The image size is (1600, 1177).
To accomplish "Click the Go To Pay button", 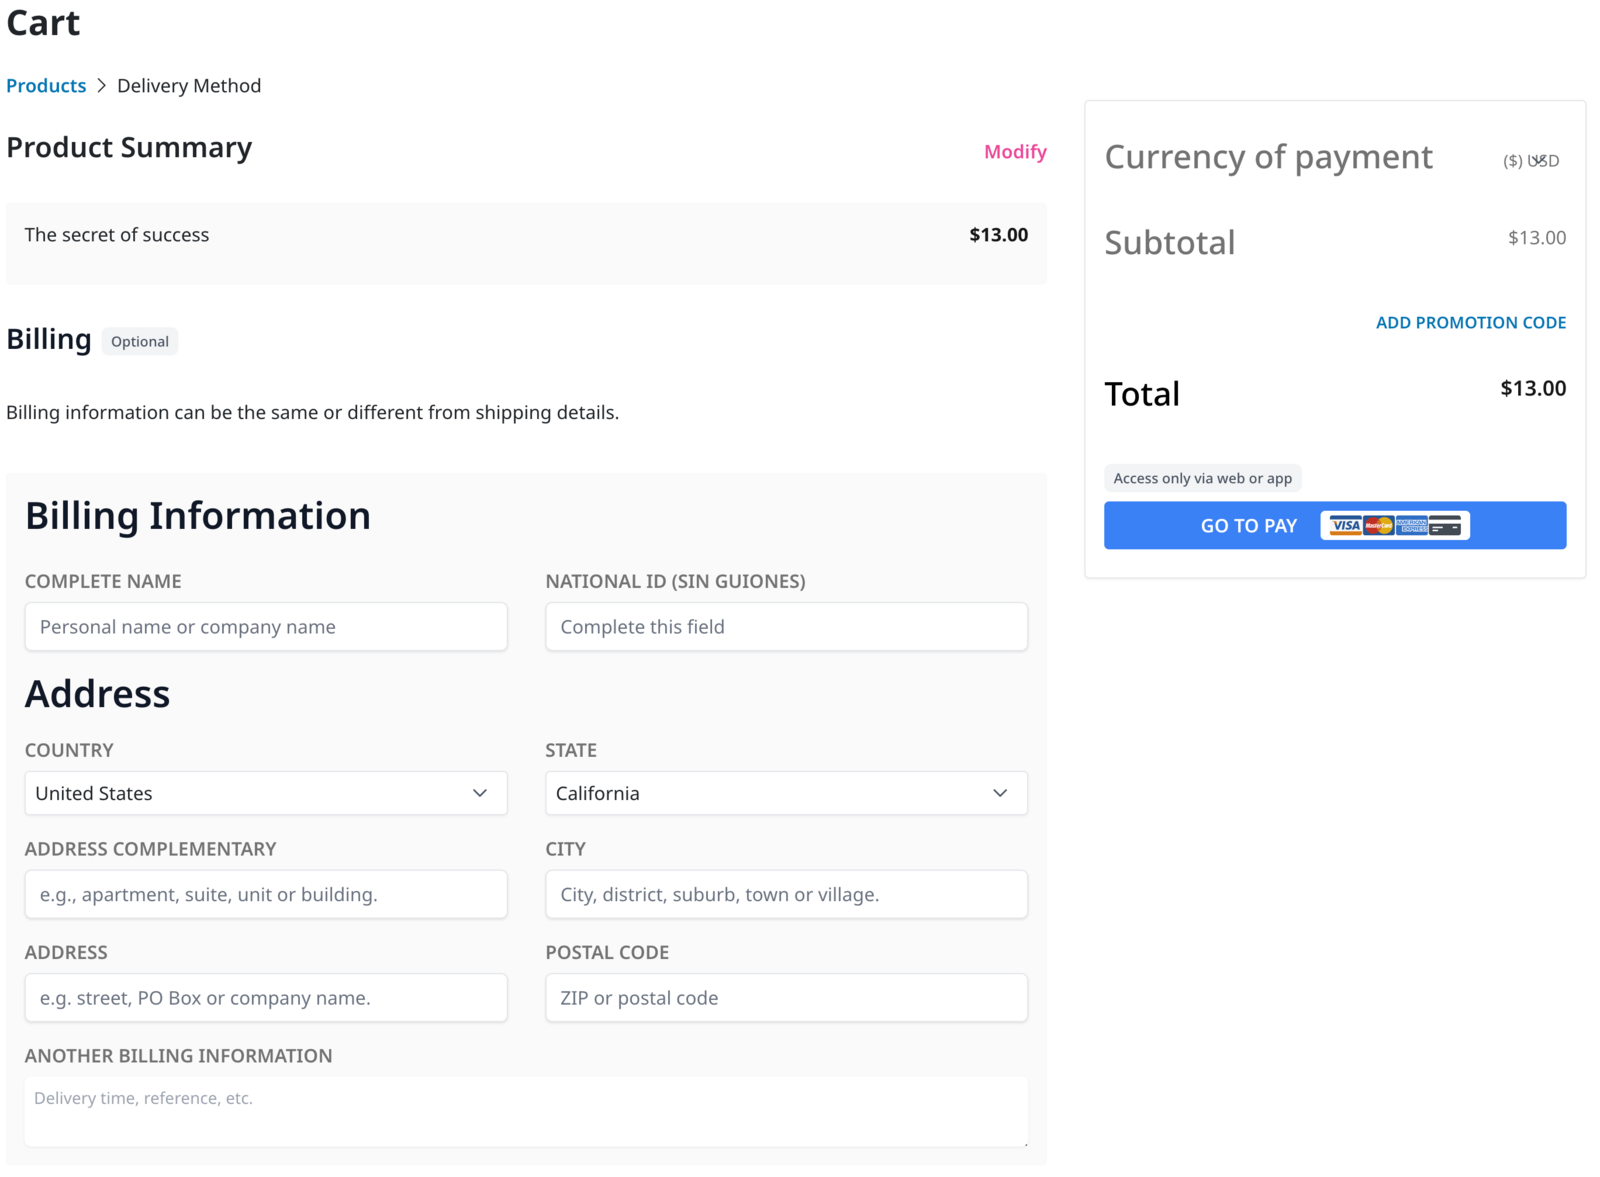I will point(1335,525).
